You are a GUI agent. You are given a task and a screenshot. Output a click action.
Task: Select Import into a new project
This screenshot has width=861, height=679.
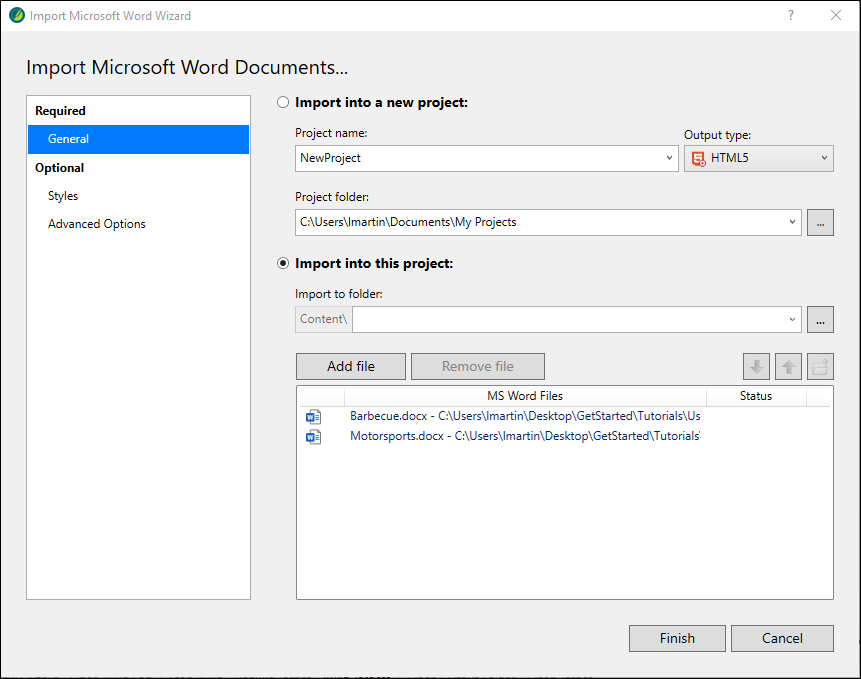(x=283, y=103)
